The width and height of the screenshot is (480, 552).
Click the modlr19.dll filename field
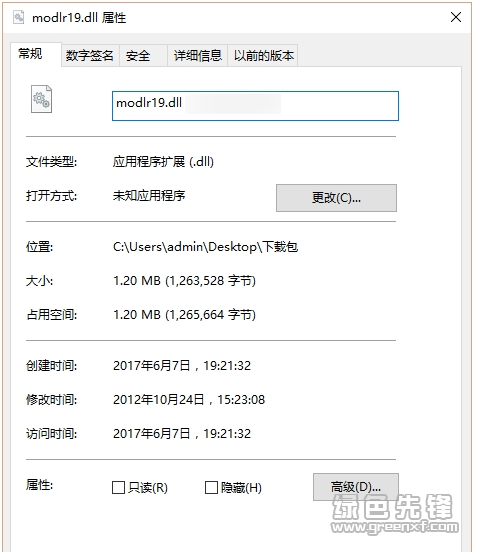click(255, 106)
